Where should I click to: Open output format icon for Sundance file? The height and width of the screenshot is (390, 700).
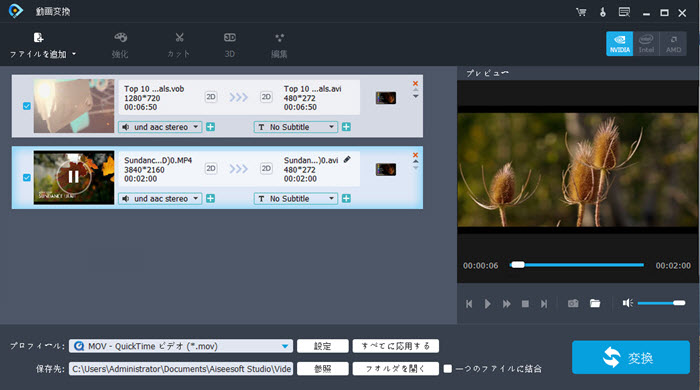click(386, 169)
